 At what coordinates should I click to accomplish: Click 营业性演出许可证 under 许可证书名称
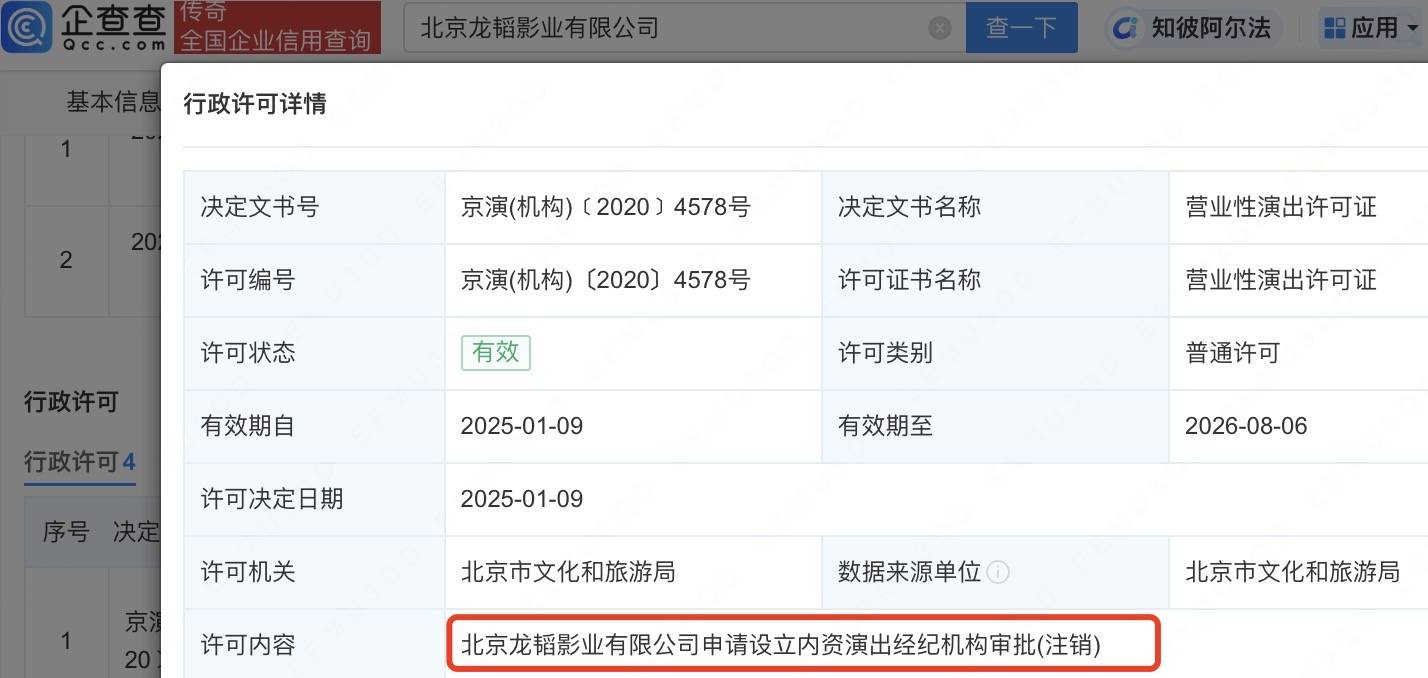click(x=1281, y=280)
